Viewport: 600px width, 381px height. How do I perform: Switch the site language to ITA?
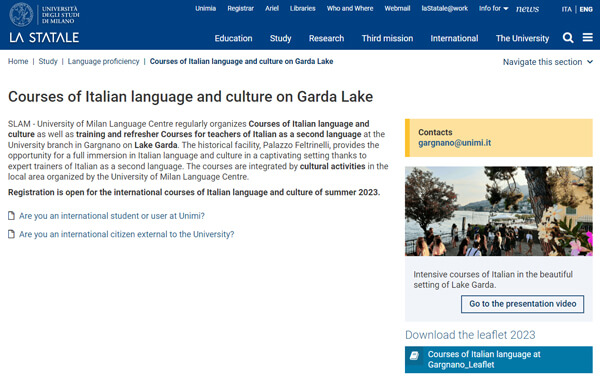(x=567, y=9)
